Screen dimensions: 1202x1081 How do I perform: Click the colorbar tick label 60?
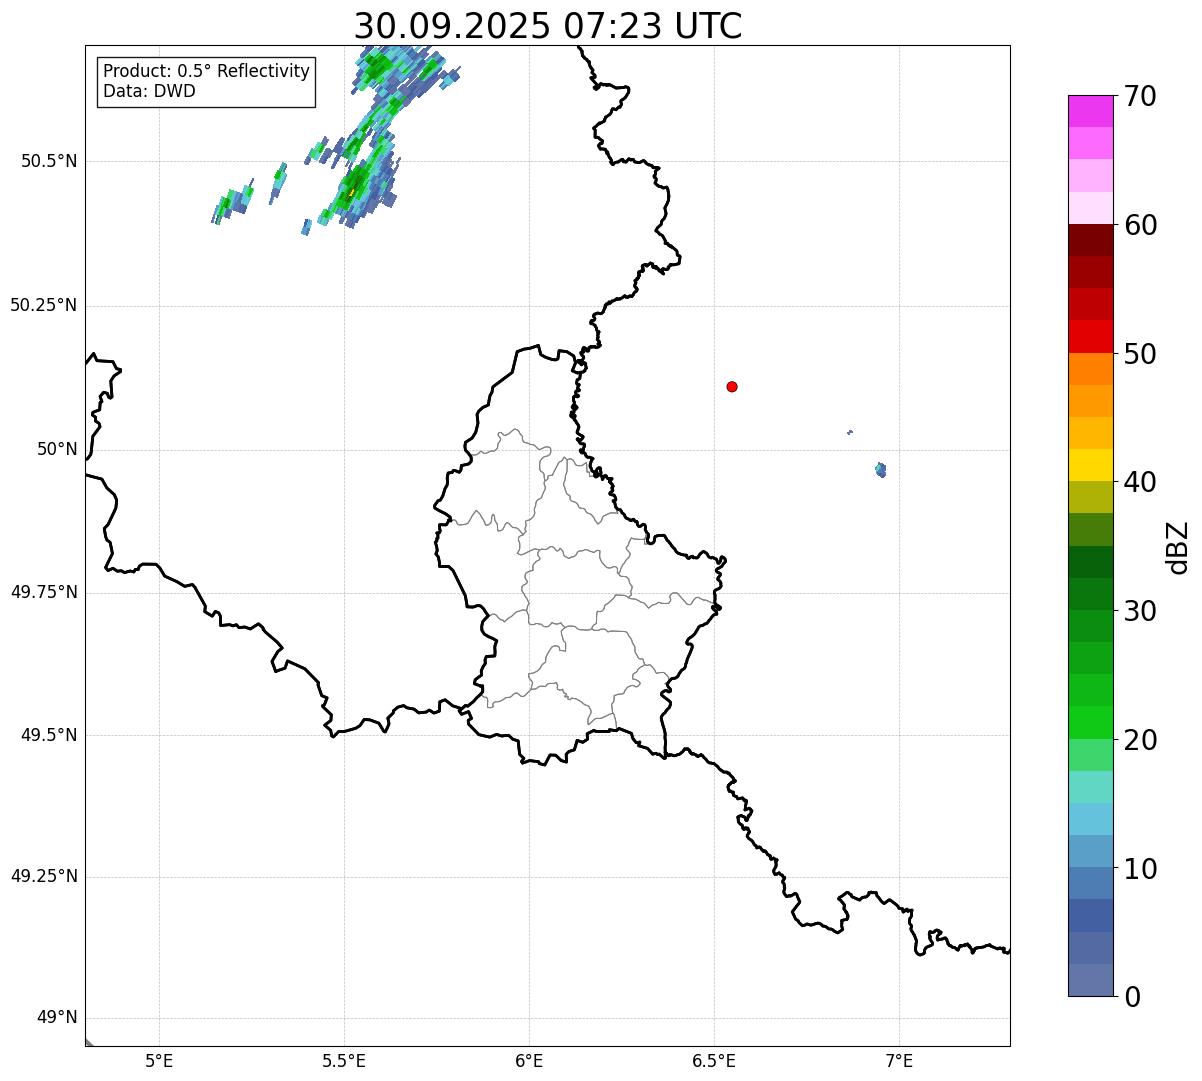(x=1140, y=225)
